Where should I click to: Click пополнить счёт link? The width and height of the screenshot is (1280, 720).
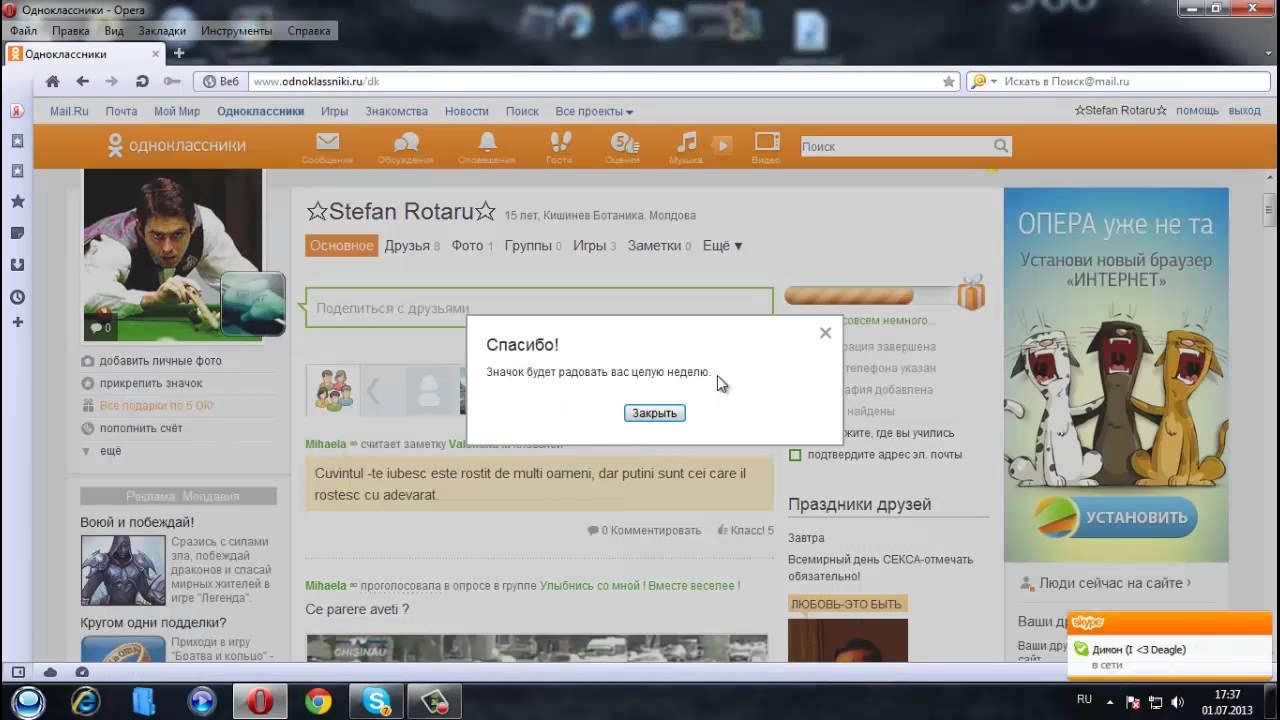pos(141,428)
